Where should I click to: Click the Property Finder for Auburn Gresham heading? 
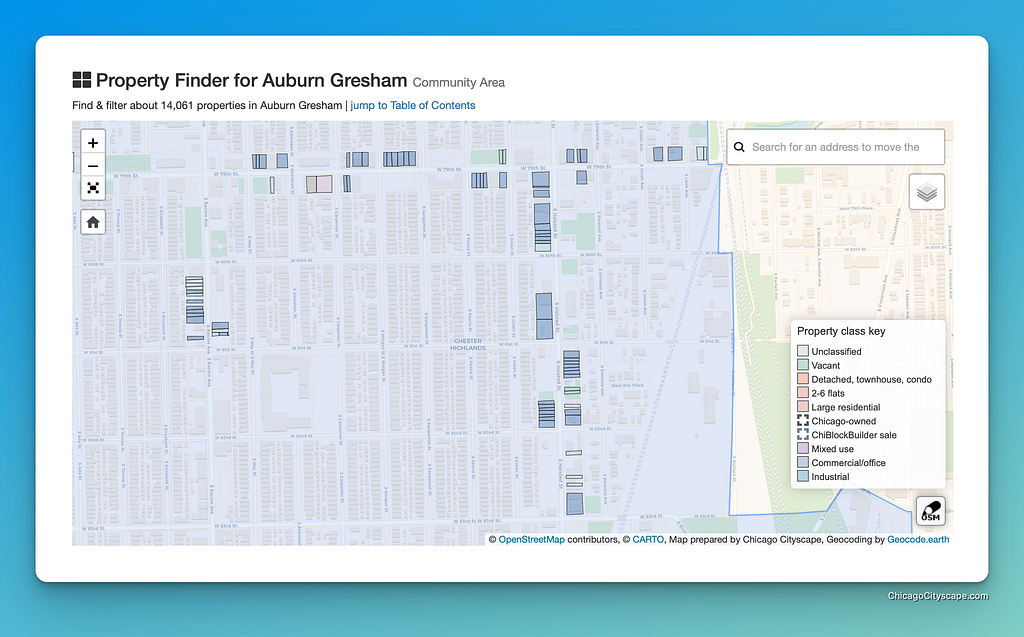251,80
